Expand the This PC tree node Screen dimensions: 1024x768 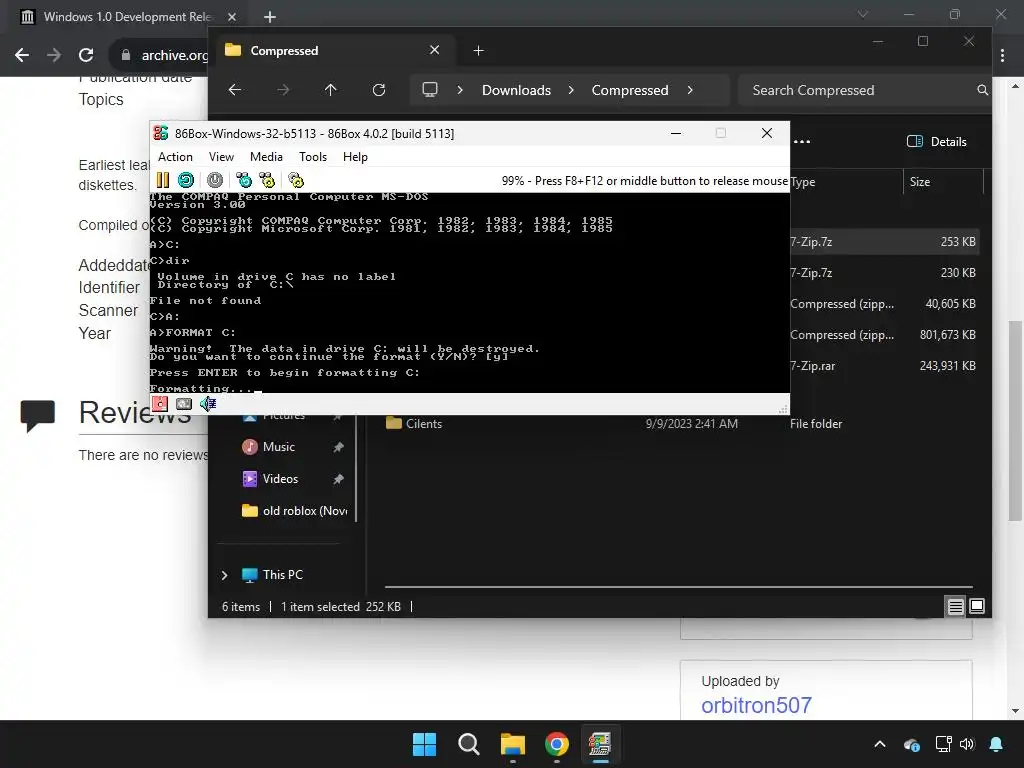[x=225, y=575]
